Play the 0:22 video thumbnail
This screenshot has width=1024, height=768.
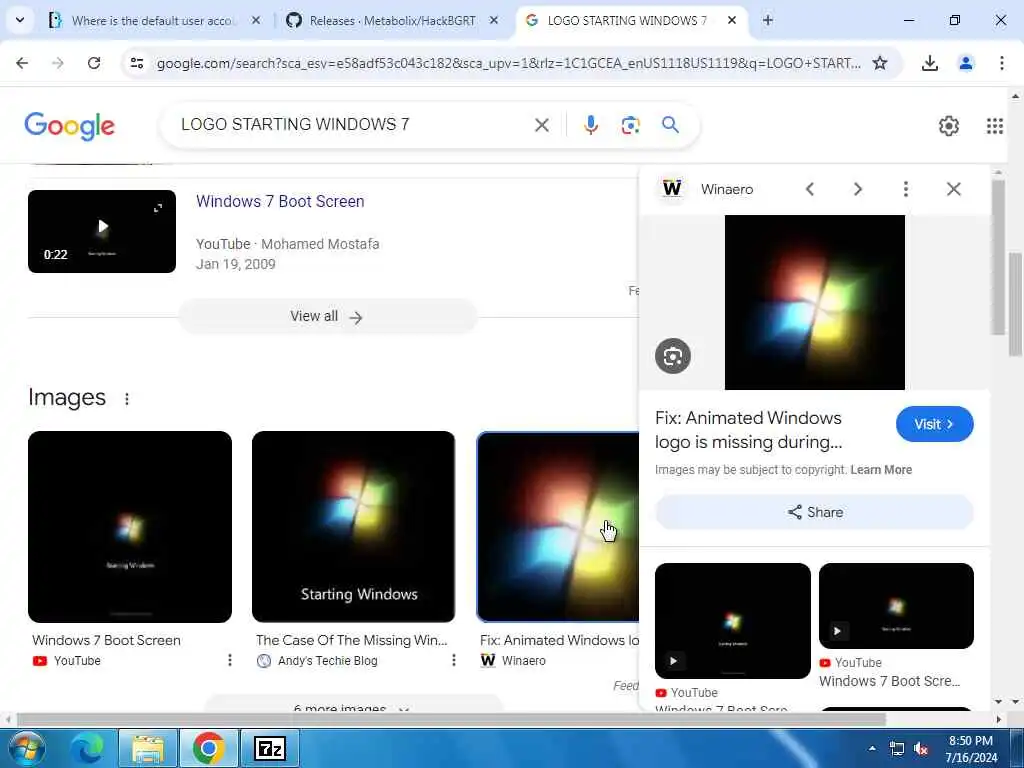click(x=102, y=231)
